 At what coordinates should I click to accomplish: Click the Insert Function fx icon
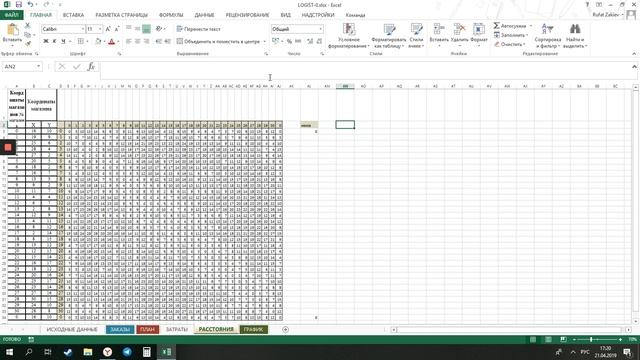91,67
